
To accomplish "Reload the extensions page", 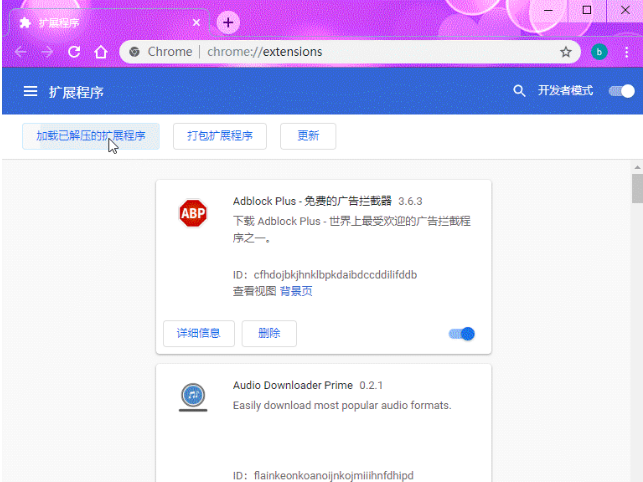I will point(74,52).
